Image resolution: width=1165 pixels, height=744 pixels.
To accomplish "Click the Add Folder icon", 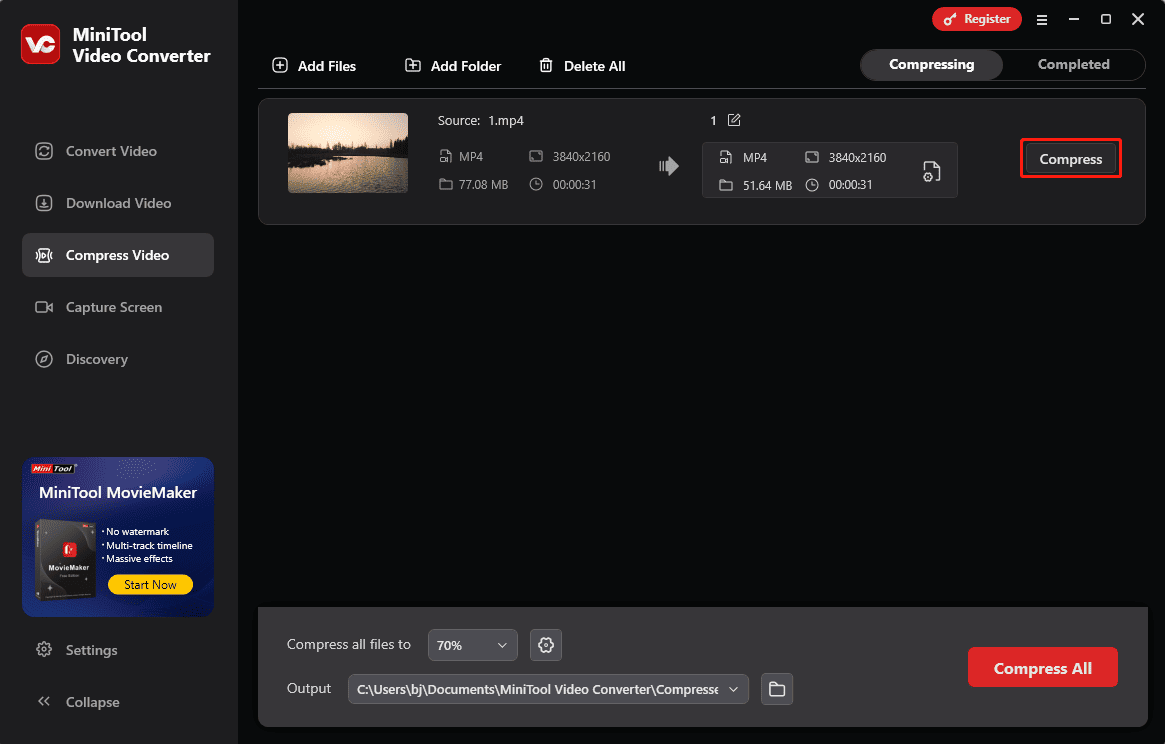I will [x=412, y=65].
